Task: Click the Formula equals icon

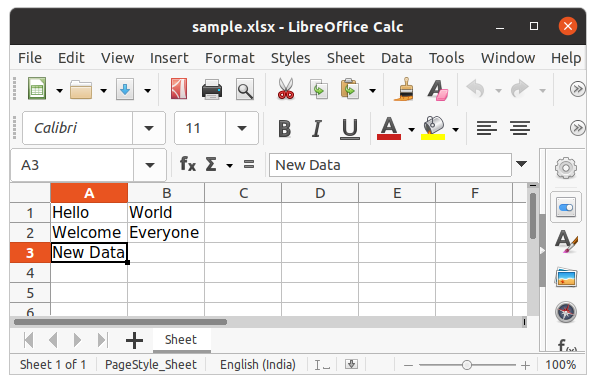Action: (x=249, y=165)
